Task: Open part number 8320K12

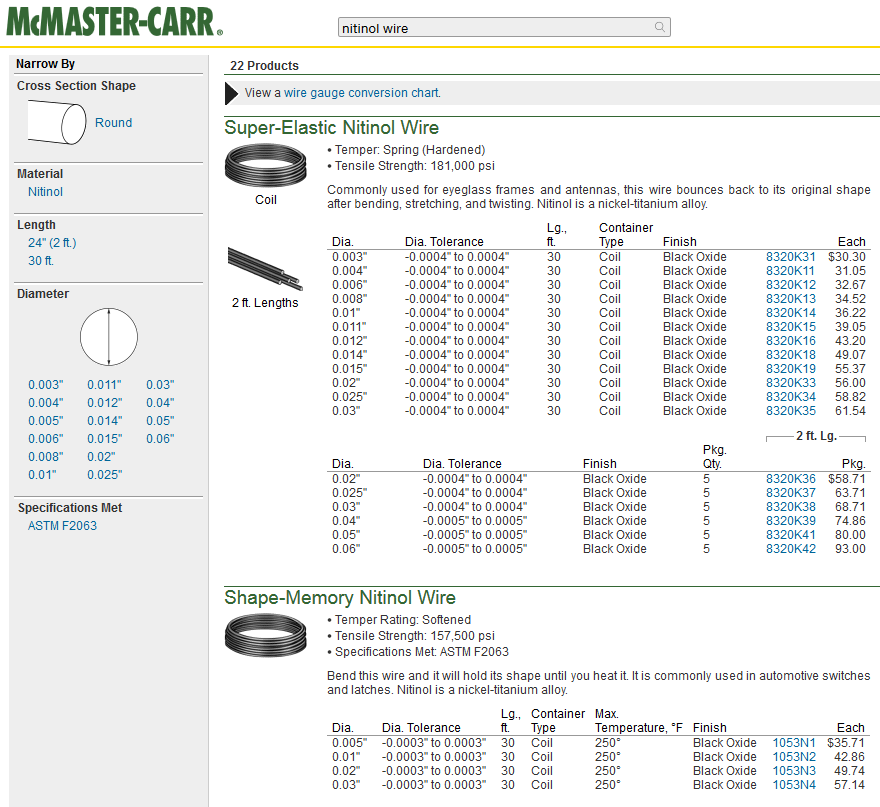Action: click(x=791, y=285)
